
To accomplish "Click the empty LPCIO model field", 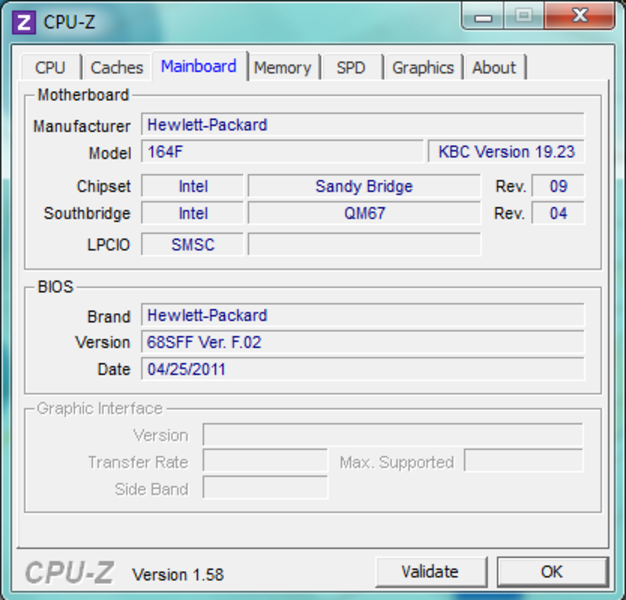I will (364, 244).
